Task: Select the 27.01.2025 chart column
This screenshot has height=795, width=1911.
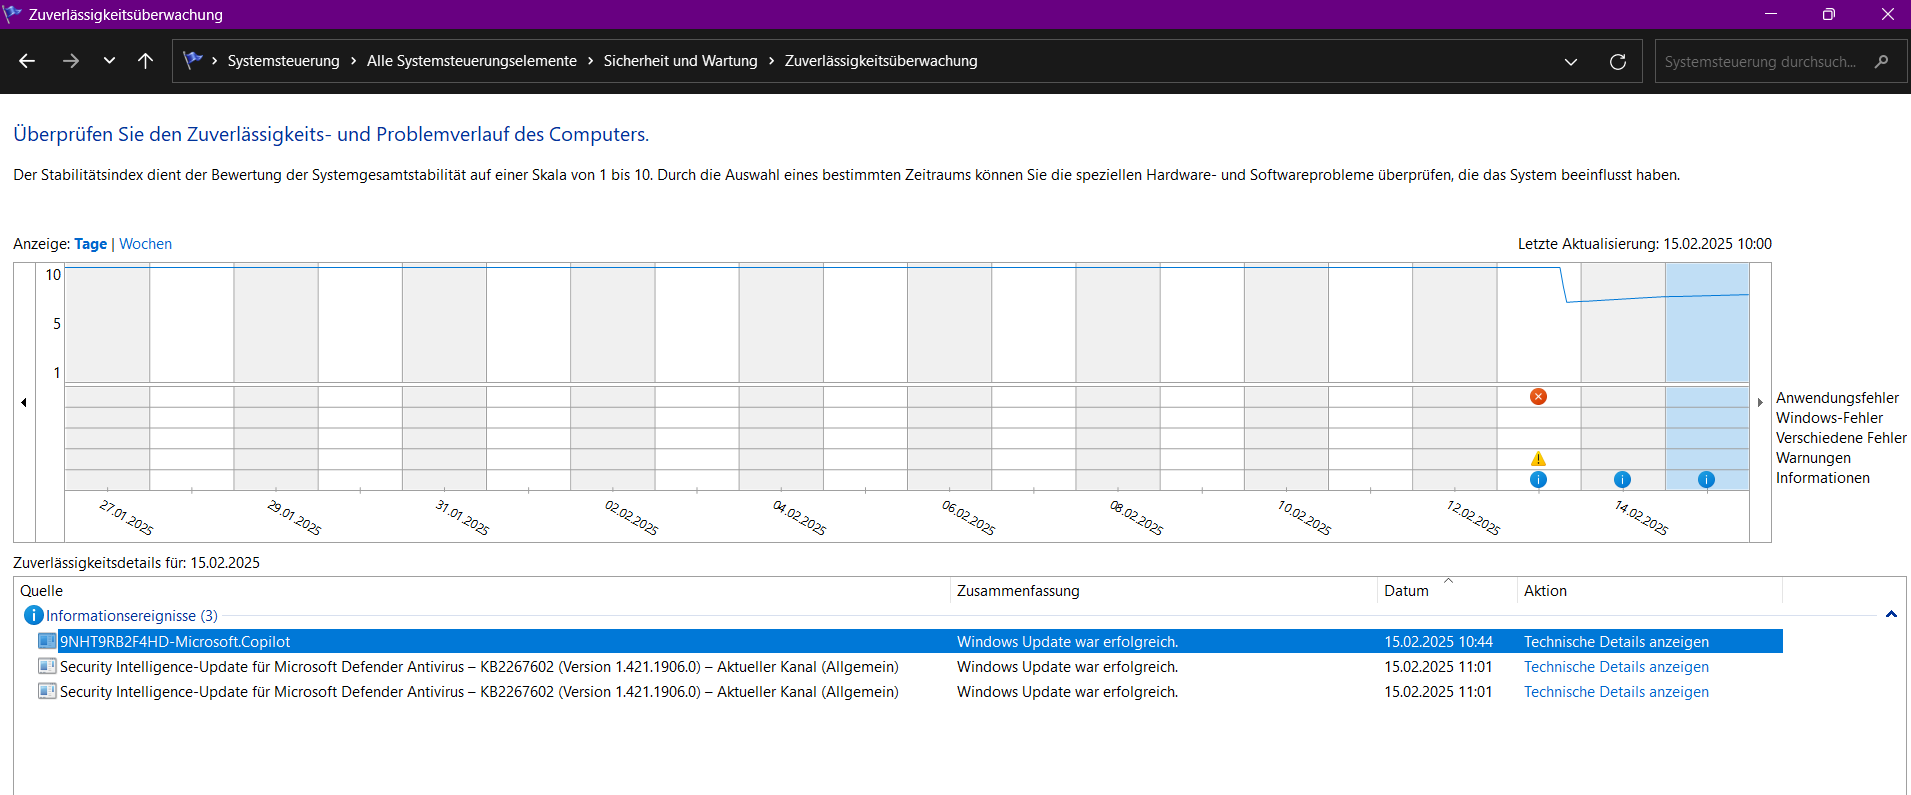Action: (107, 376)
